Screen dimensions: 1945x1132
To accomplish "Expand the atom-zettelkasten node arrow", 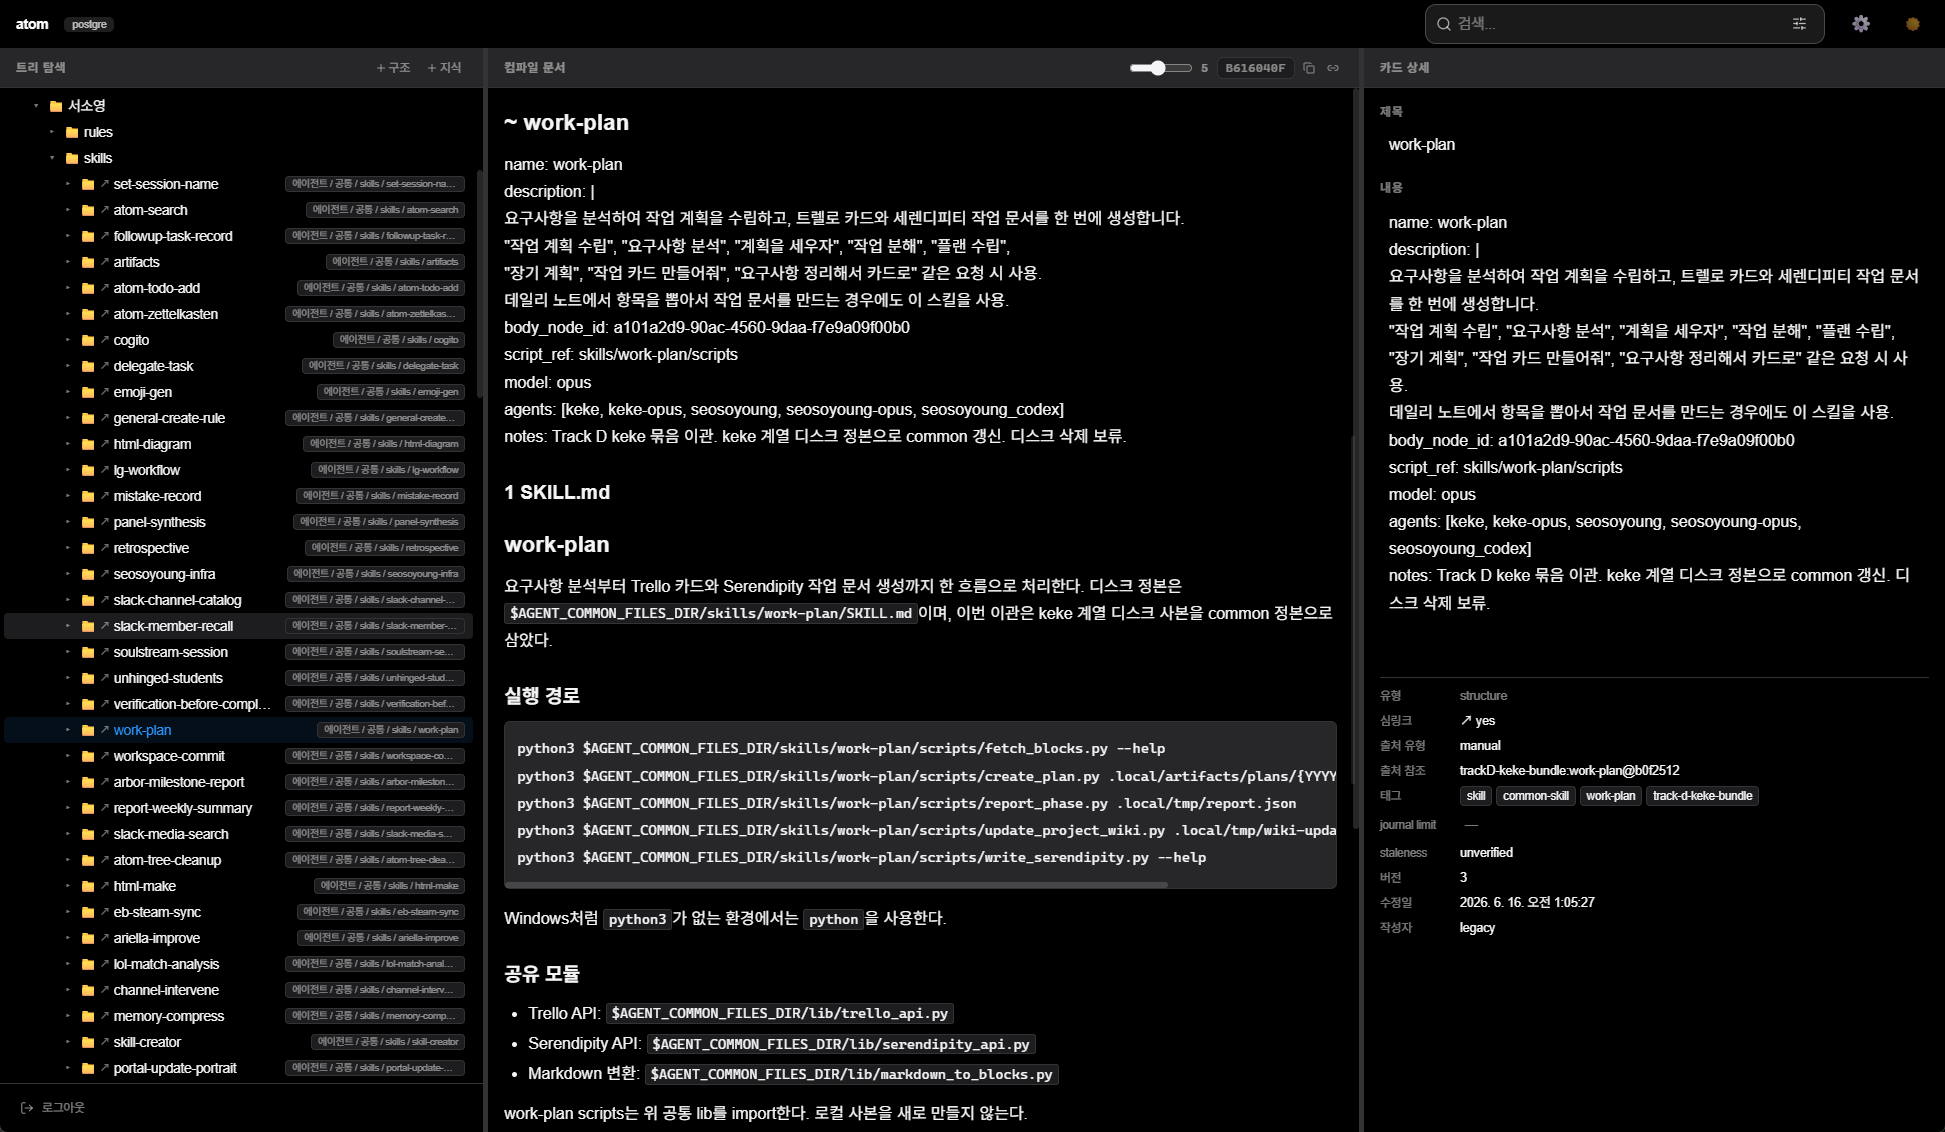I will coord(68,314).
